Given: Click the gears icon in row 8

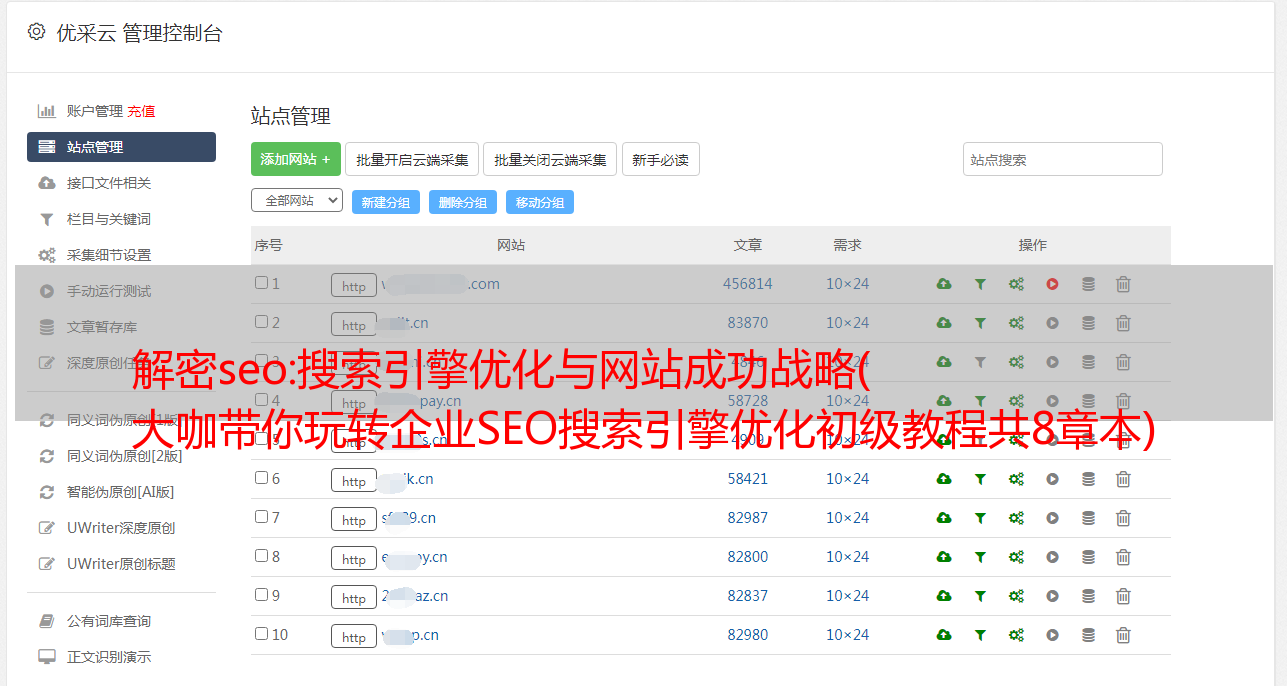Looking at the screenshot, I should [1016, 557].
